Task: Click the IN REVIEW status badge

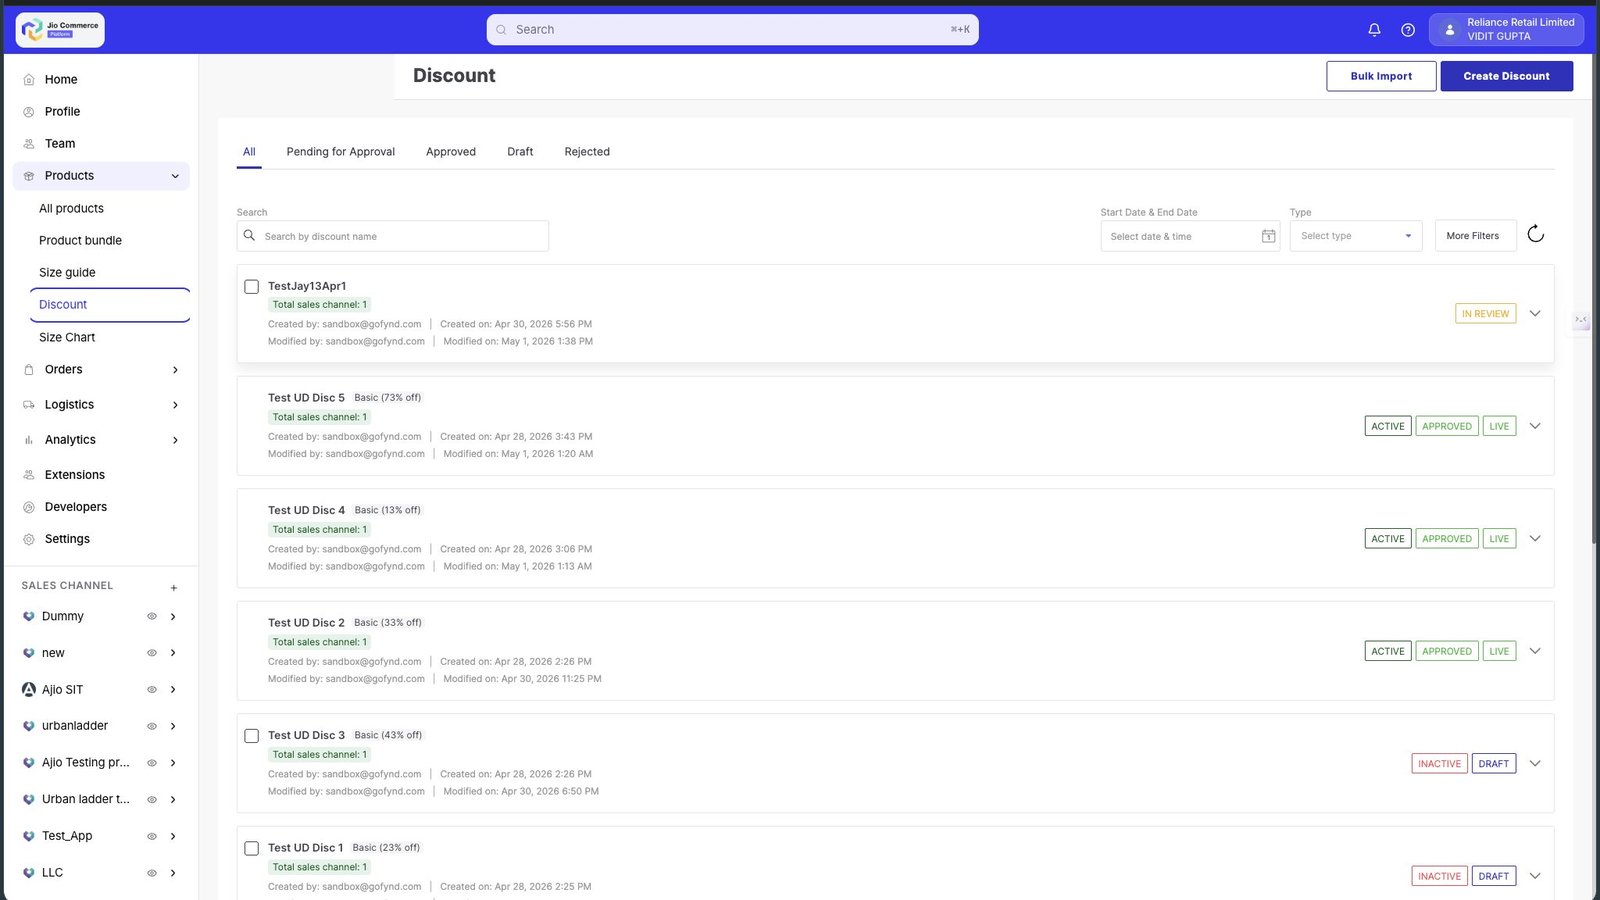Action: pos(1485,314)
